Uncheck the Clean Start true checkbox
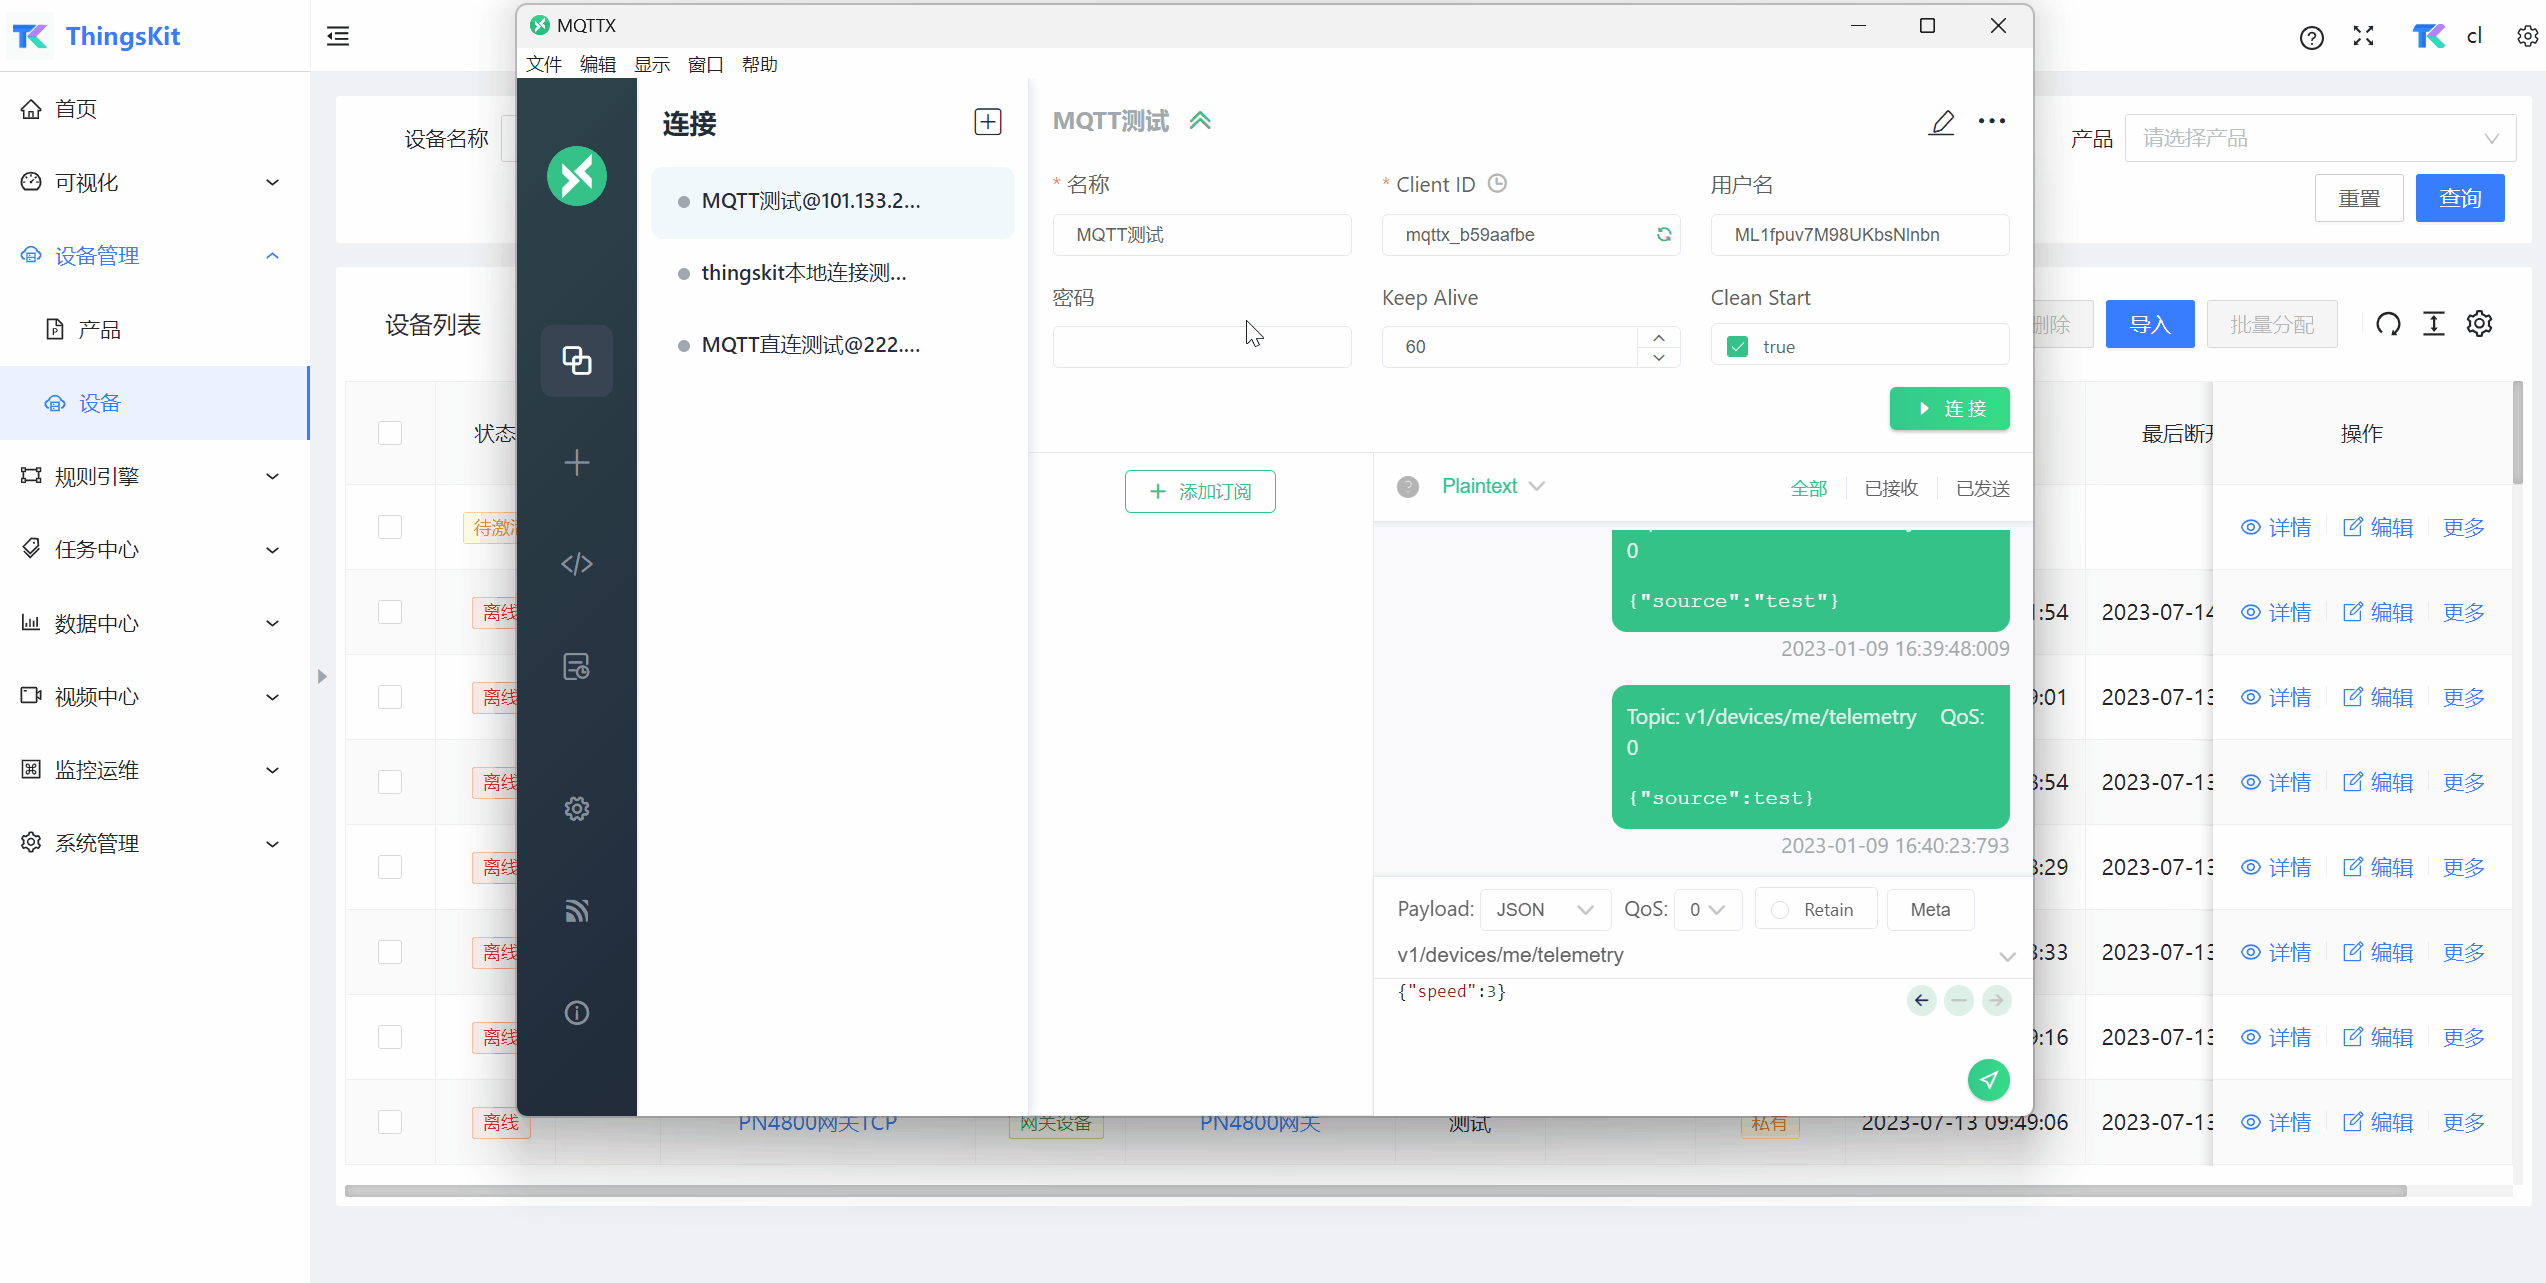Viewport: 2546px width, 1283px height. click(1738, 346)
